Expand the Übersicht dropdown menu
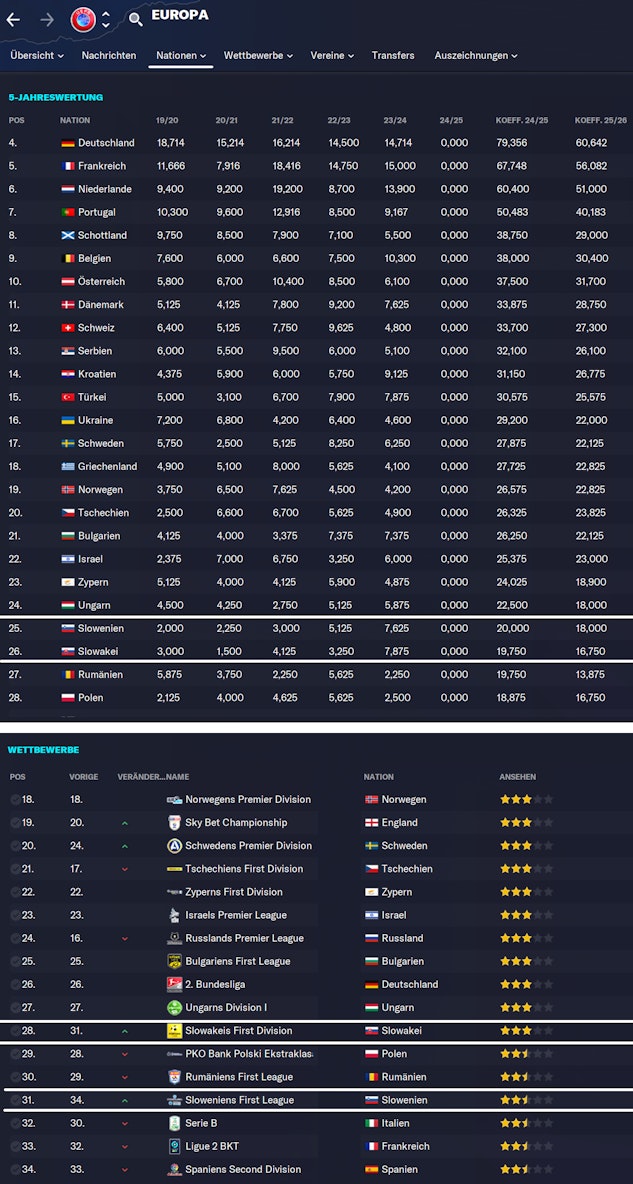The height and width of the screenshot is (1184, 633). [x=36, y=56]
